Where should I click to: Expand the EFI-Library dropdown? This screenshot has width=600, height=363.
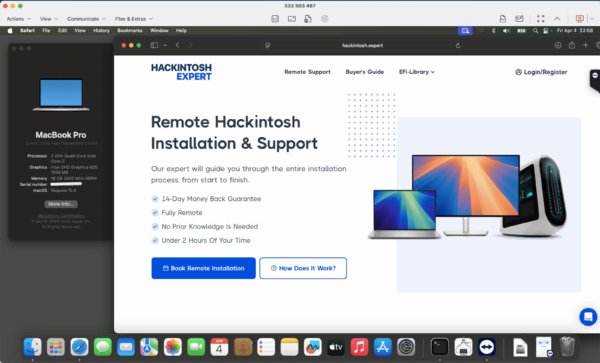pos(417,72)
